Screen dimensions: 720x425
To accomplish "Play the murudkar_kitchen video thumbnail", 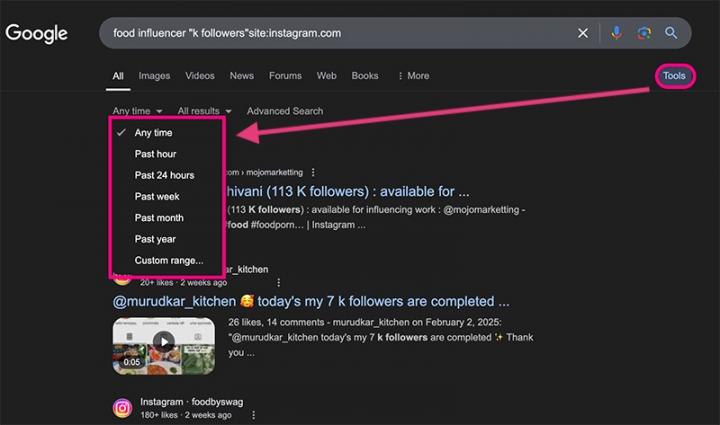I will coord(164,345).
